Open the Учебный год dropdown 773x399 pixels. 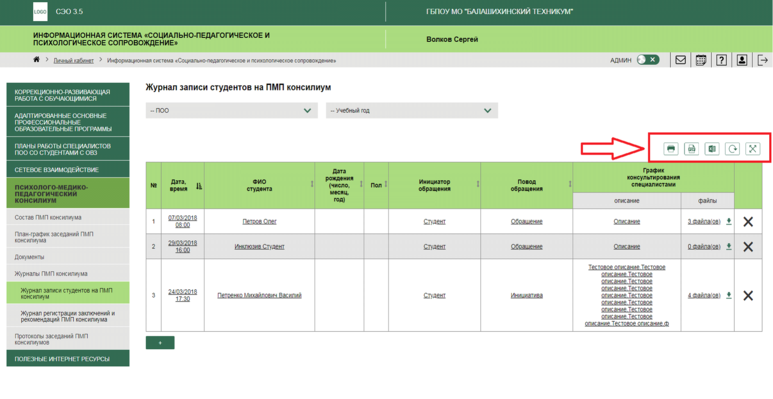pyautogui.click(x=412, y=110)
